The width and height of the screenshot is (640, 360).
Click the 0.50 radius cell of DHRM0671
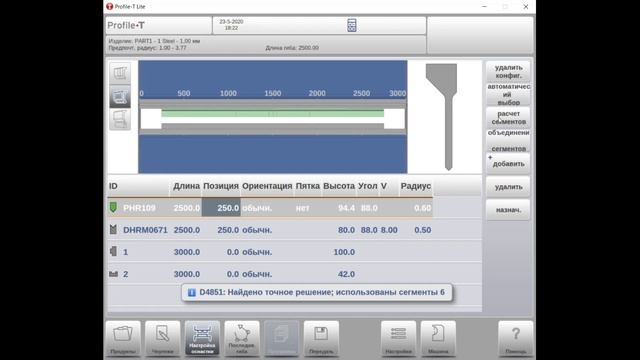point(422,230)
